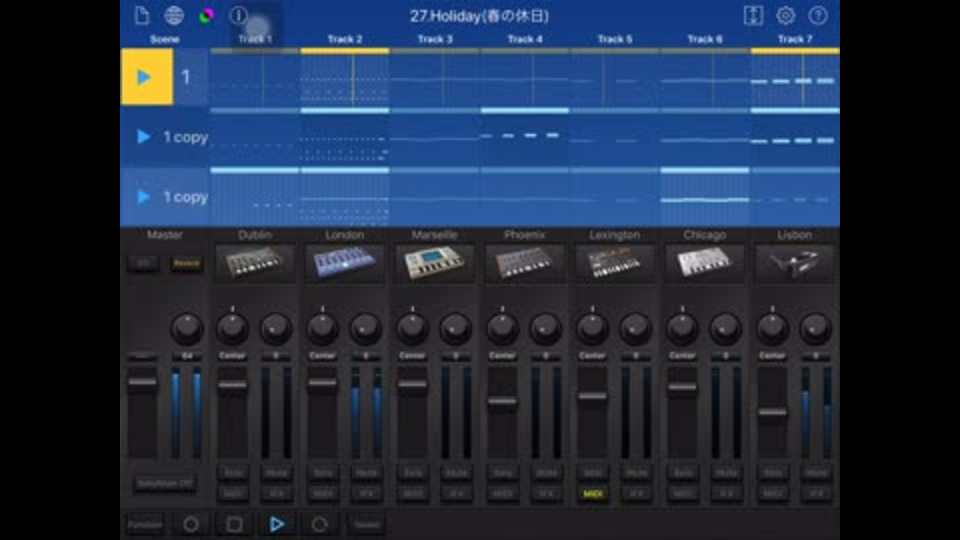The width and height of the screenshot is (960, 540).
Task: Click the Lisbon volume fader handle
Action: coord(773,412)
